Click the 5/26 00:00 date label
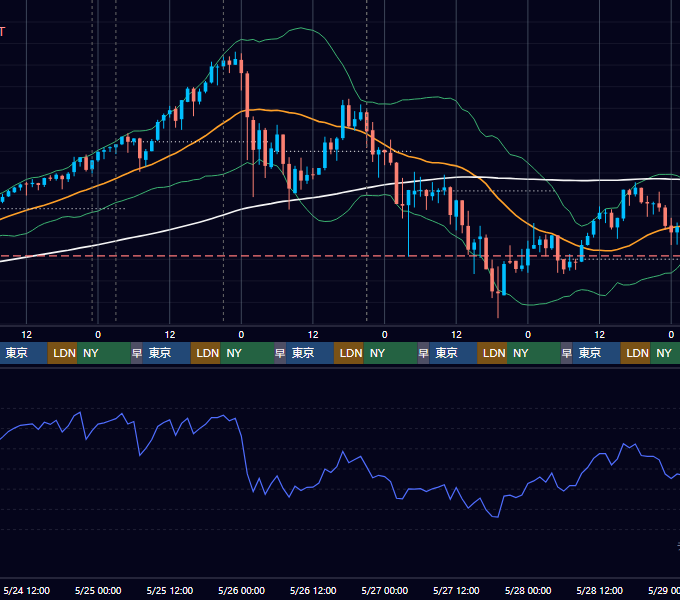This screenshot has width=680, height=600. point(241,590)
